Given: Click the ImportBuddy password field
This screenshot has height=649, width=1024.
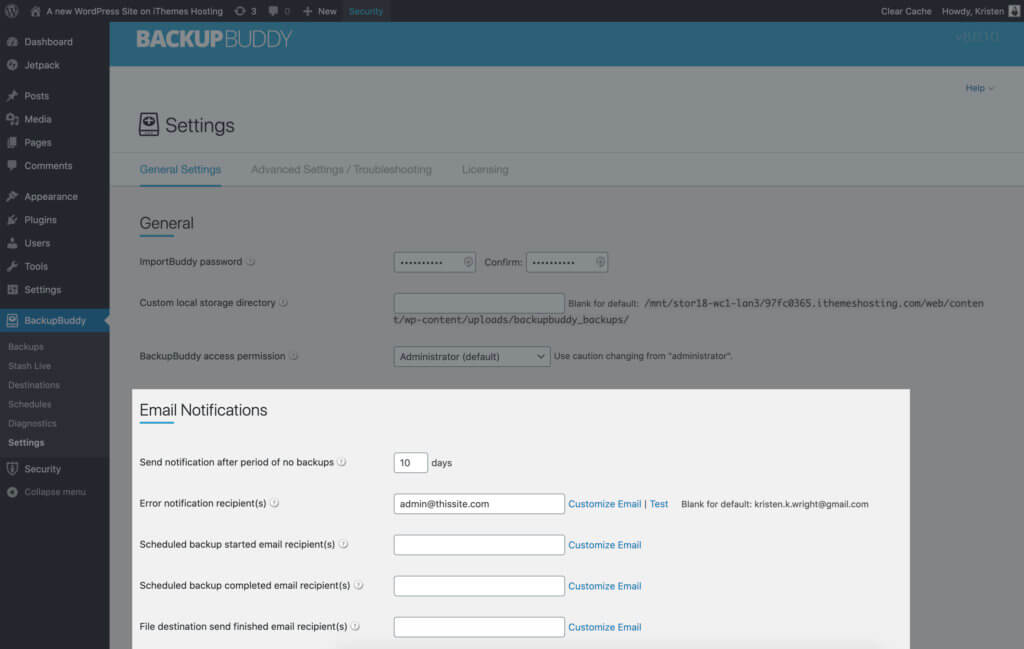Looking at the screenshot, I should (x=434, y=262).
